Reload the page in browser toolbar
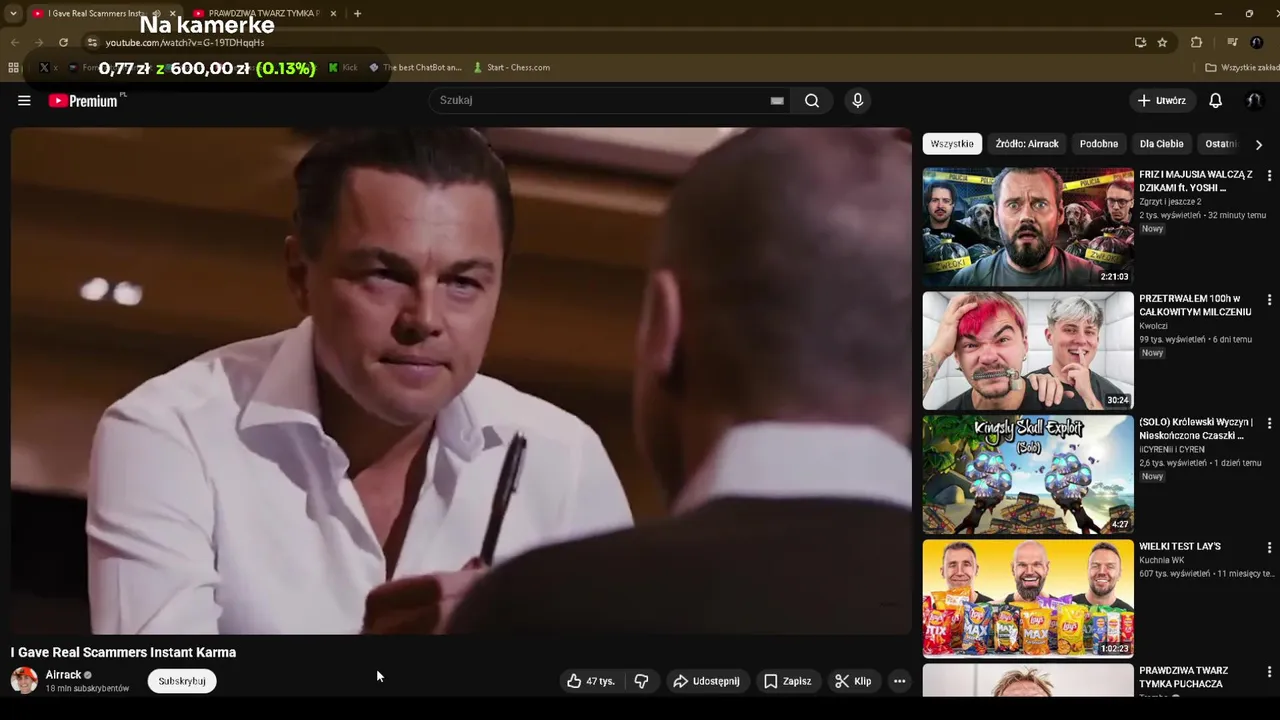 click(63, 42)
